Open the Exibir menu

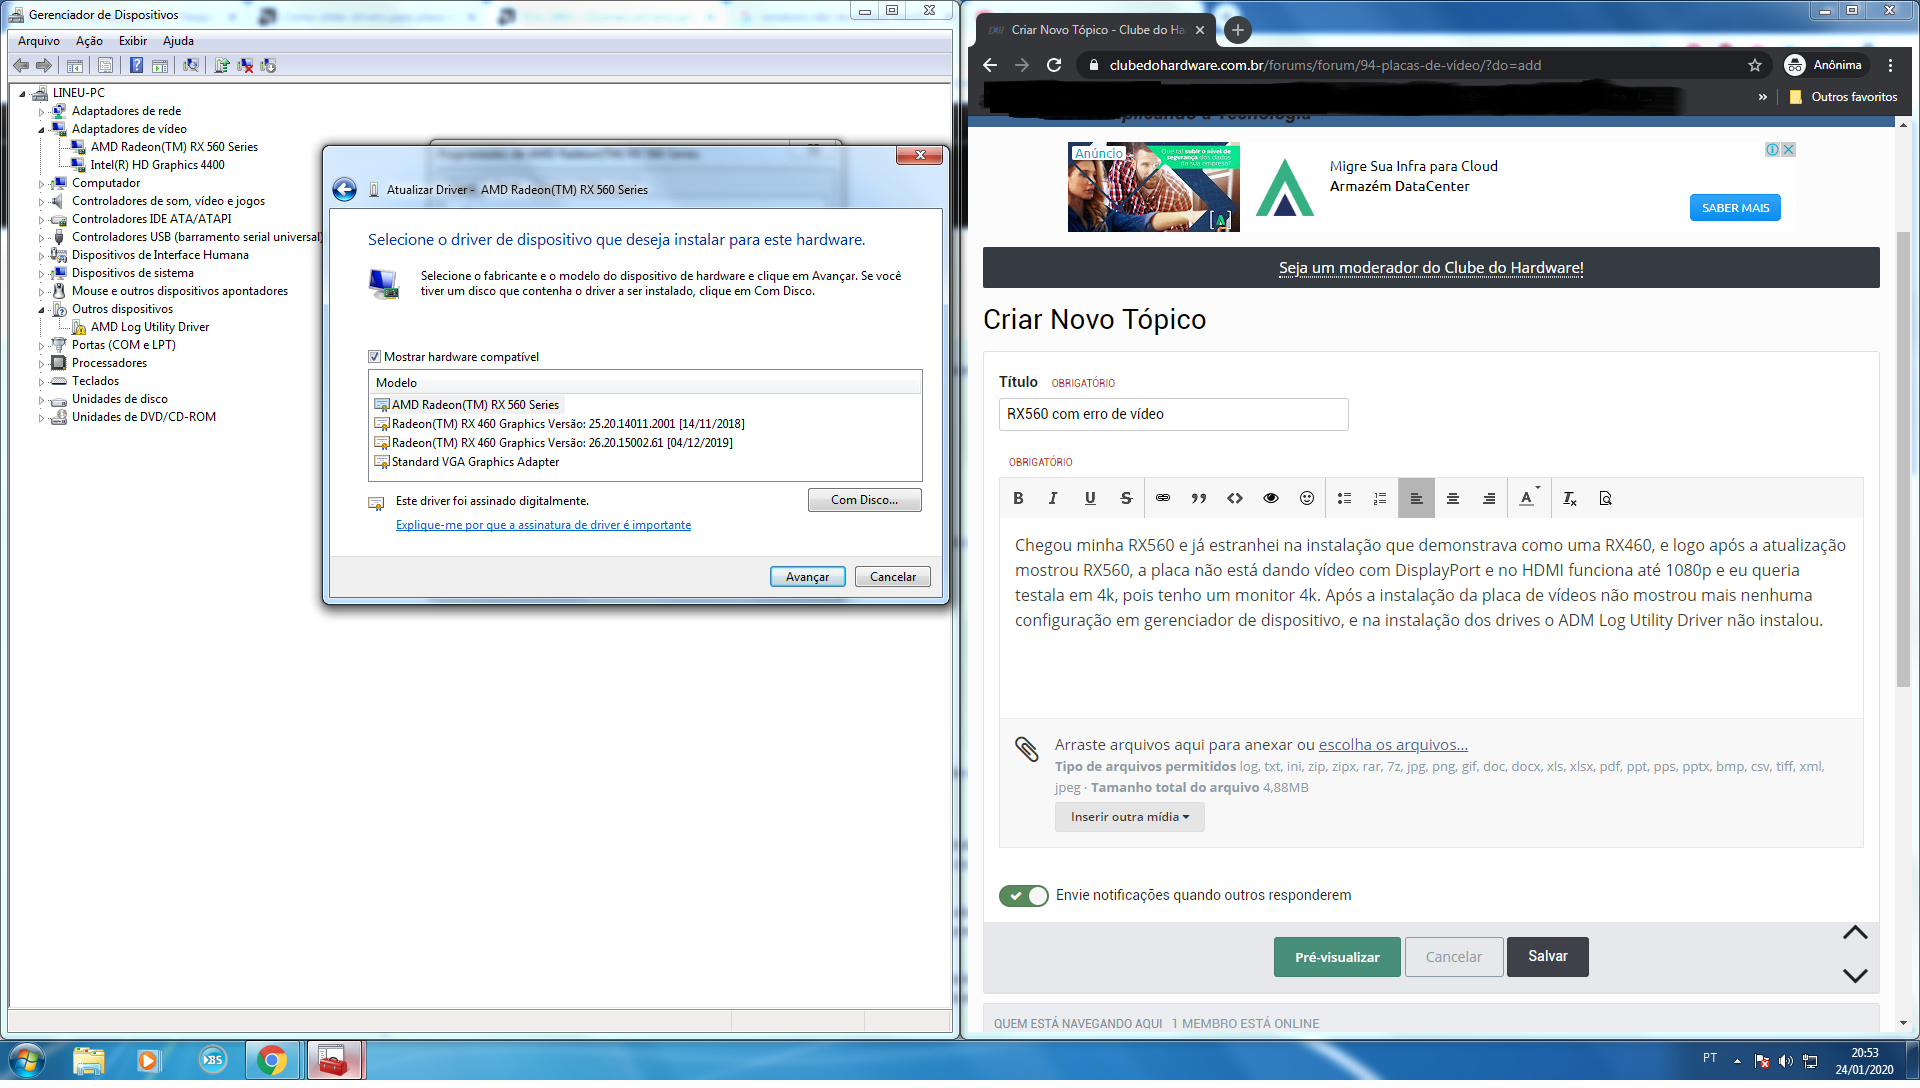point(132,41)
